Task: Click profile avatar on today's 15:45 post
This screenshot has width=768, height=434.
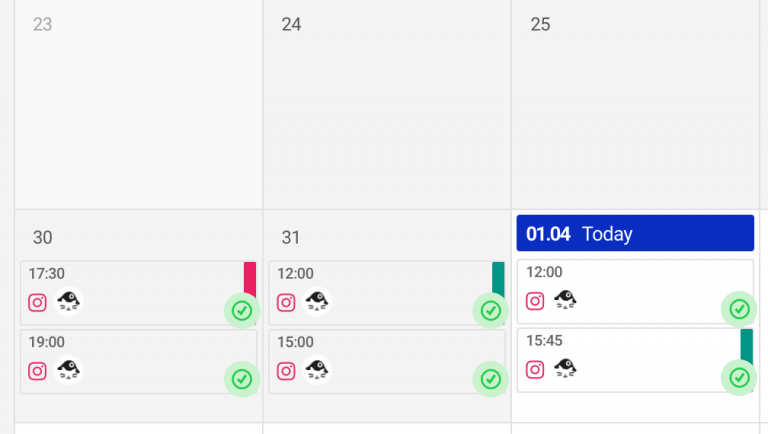Action: tap(565, 369)
